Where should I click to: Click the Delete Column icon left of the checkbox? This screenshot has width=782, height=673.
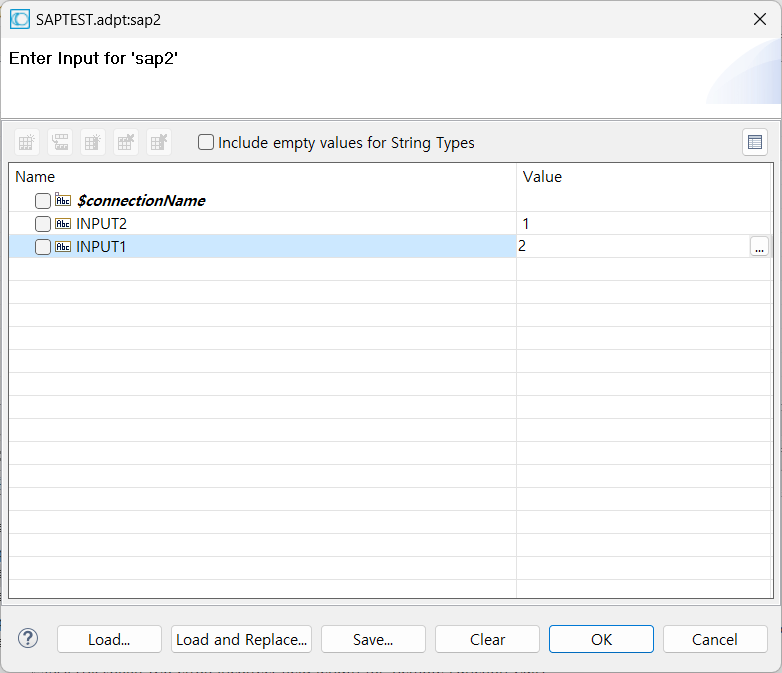(159, 142)
